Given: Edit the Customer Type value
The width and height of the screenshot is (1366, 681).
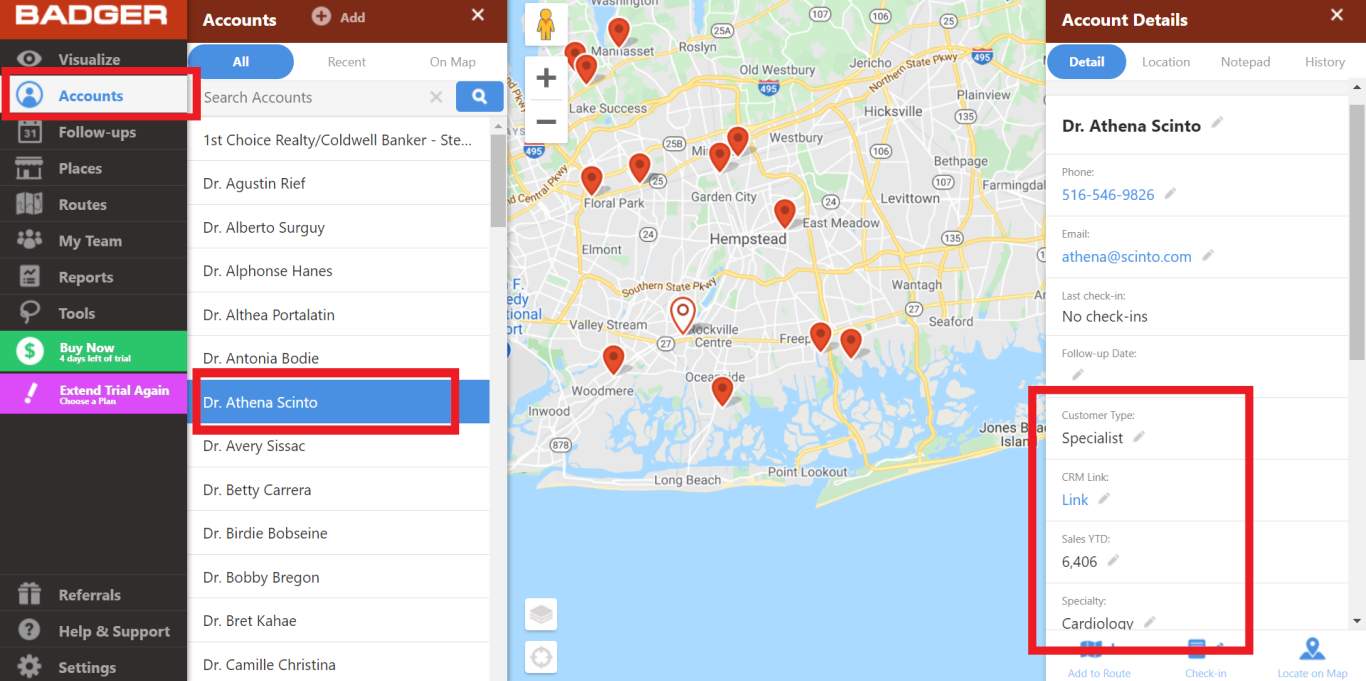Looking at the screenshot, I should (1138, 436).
